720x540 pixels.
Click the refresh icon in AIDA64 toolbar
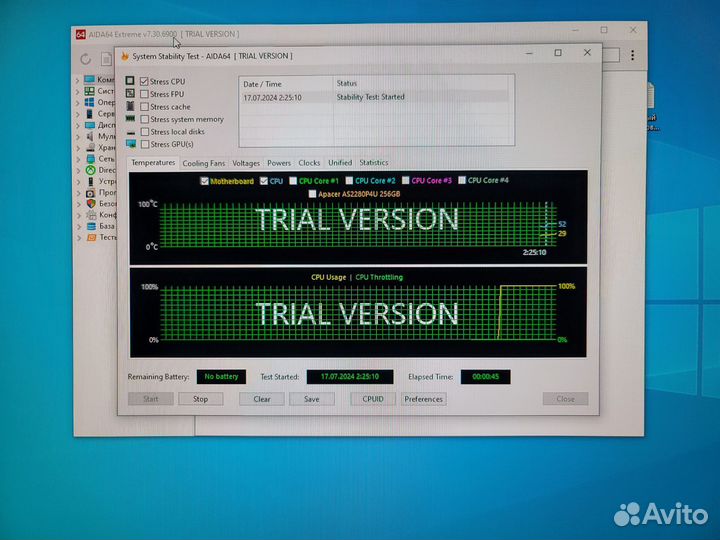pyautogui.click(x=85, y=59)
